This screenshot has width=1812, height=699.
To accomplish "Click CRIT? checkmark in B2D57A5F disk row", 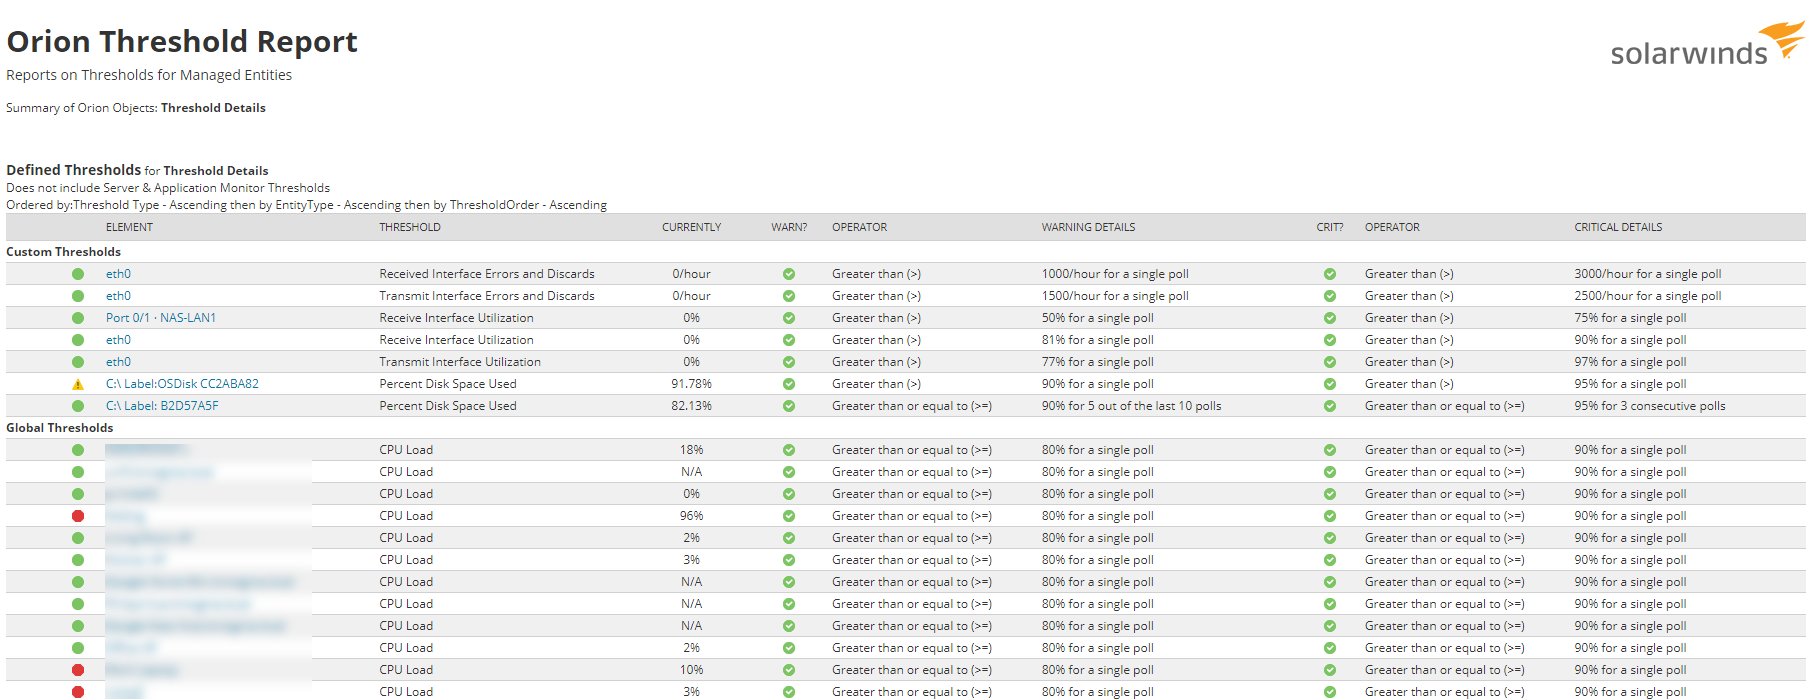I will pyautogui.click(x=1330, y=406).
